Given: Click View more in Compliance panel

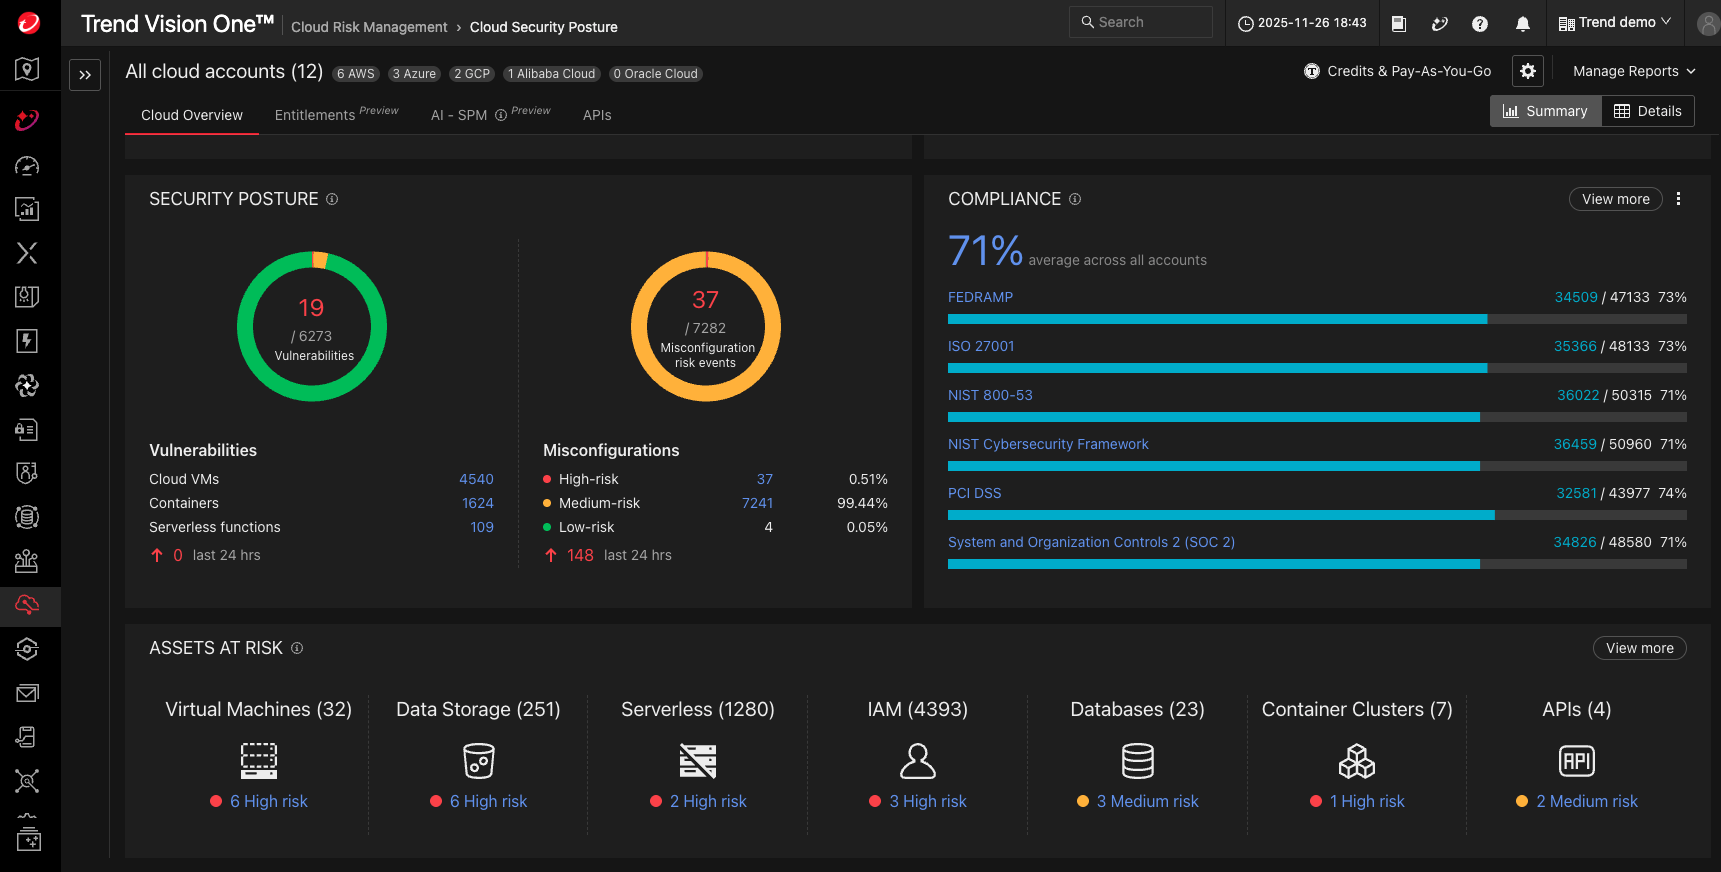Looking at the screenshot, I should [1615, 199].
